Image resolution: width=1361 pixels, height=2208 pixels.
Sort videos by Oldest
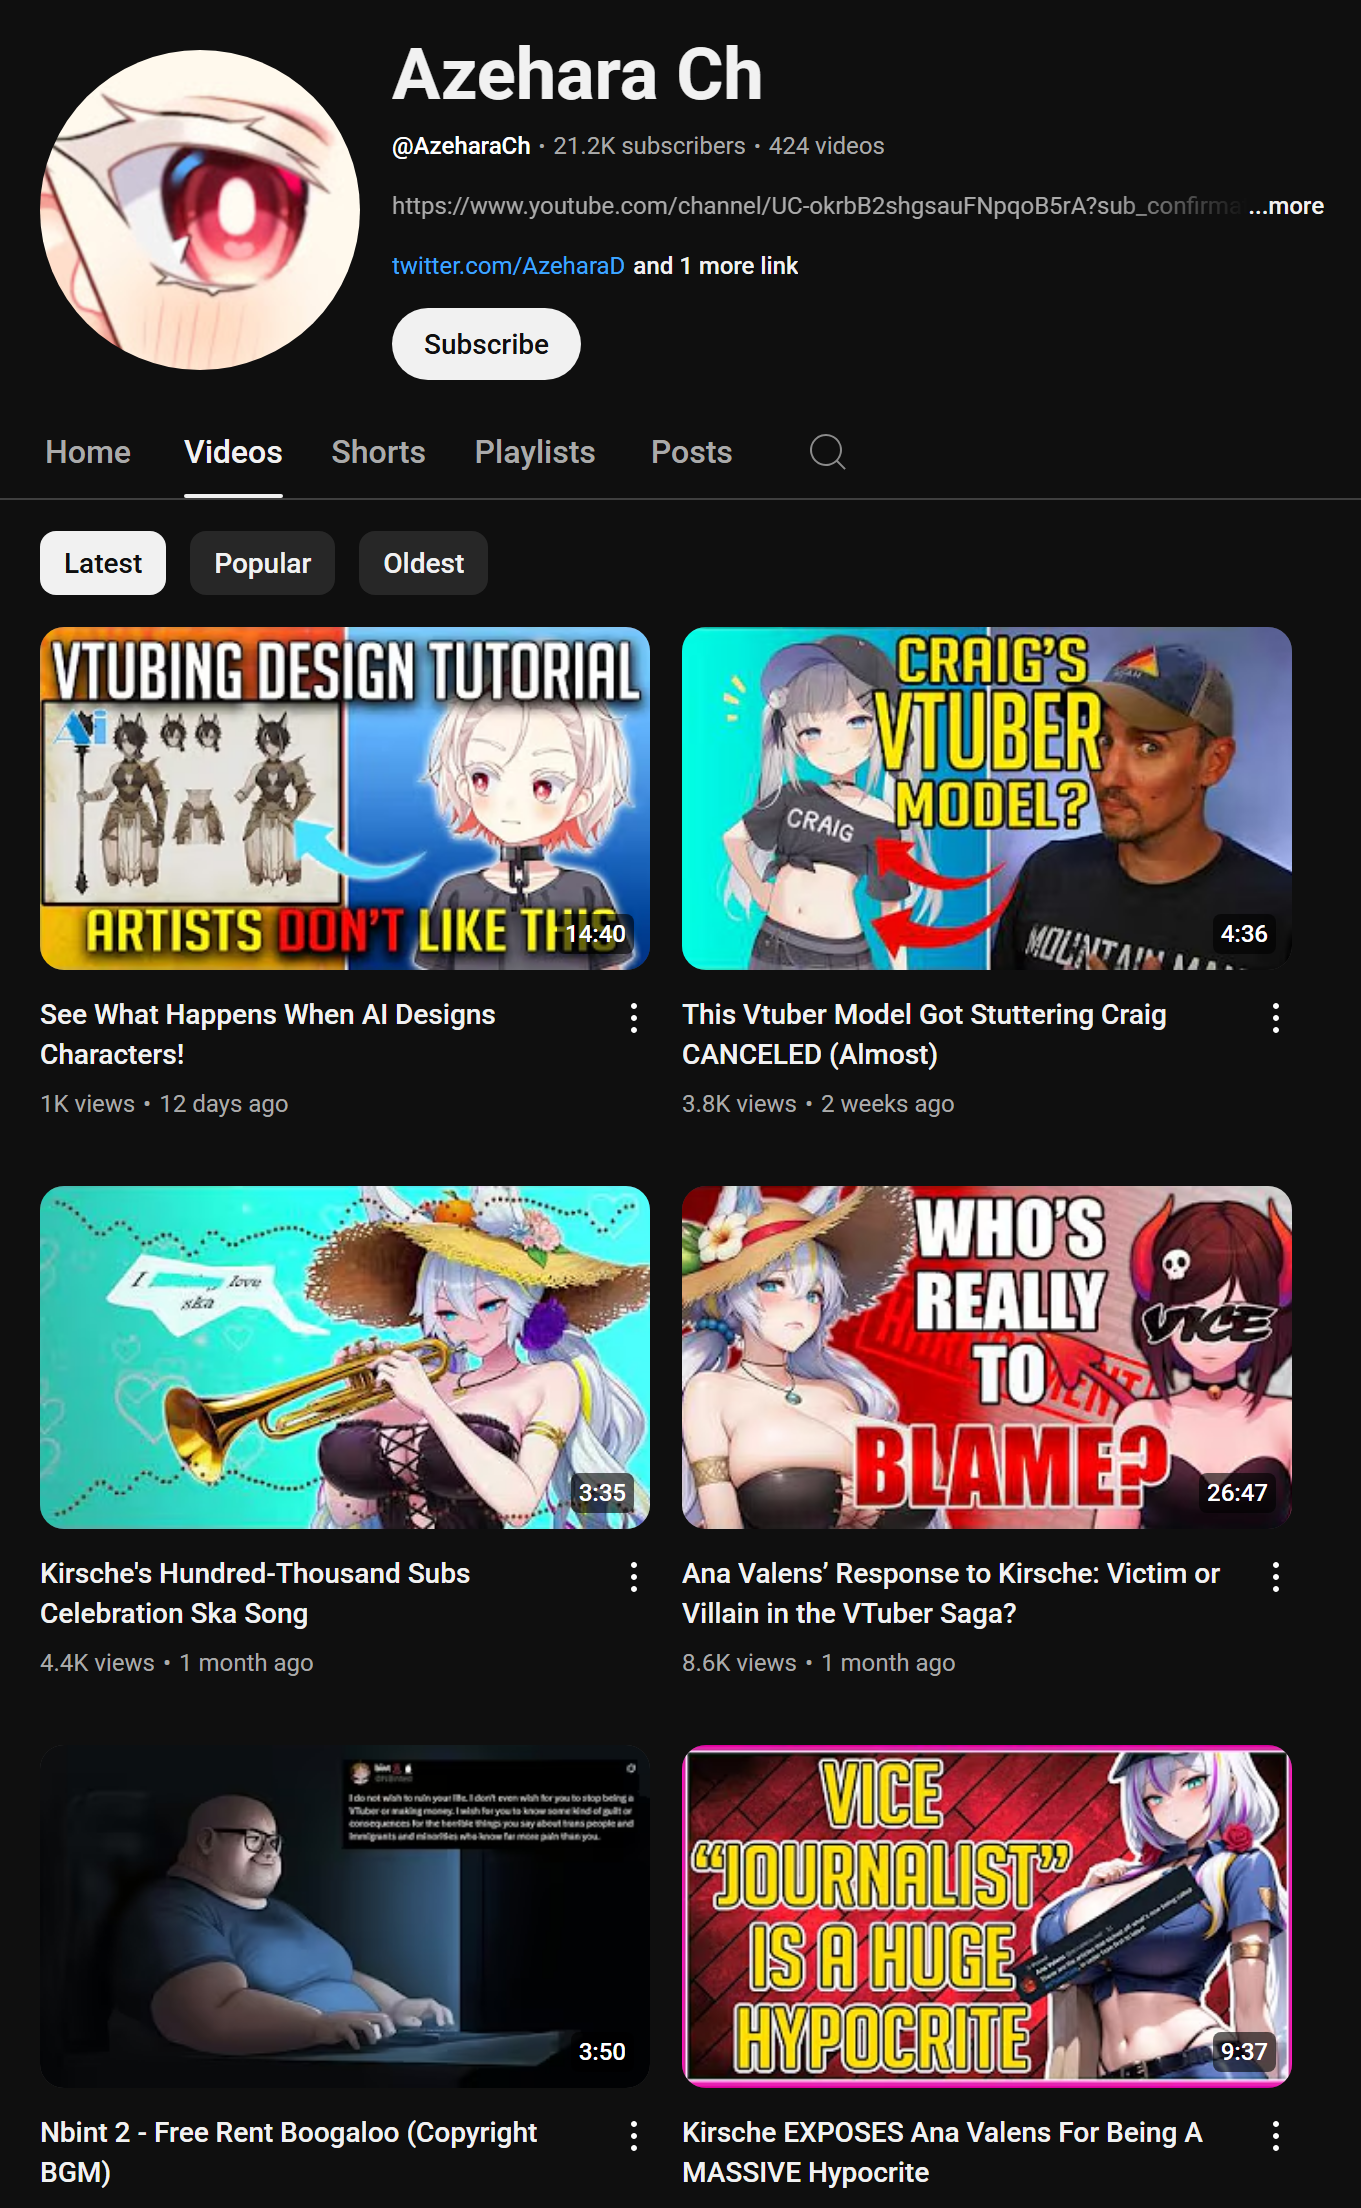[423, 563]
